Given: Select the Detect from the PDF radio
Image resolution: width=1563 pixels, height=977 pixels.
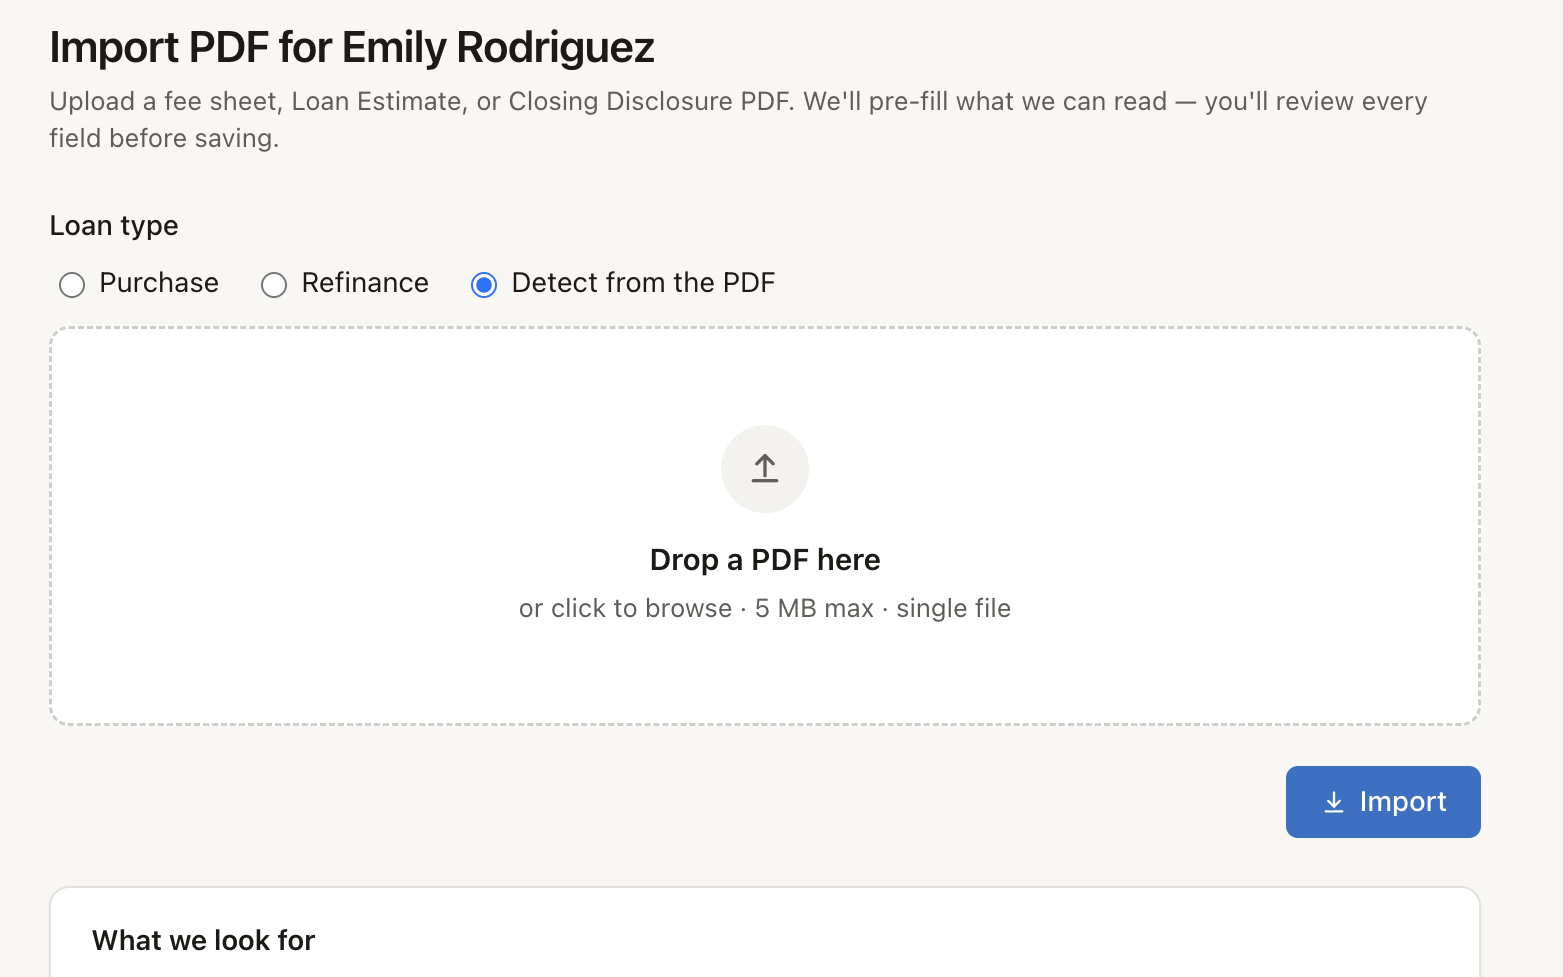Looking at the screenshot, I should (484, 285).
